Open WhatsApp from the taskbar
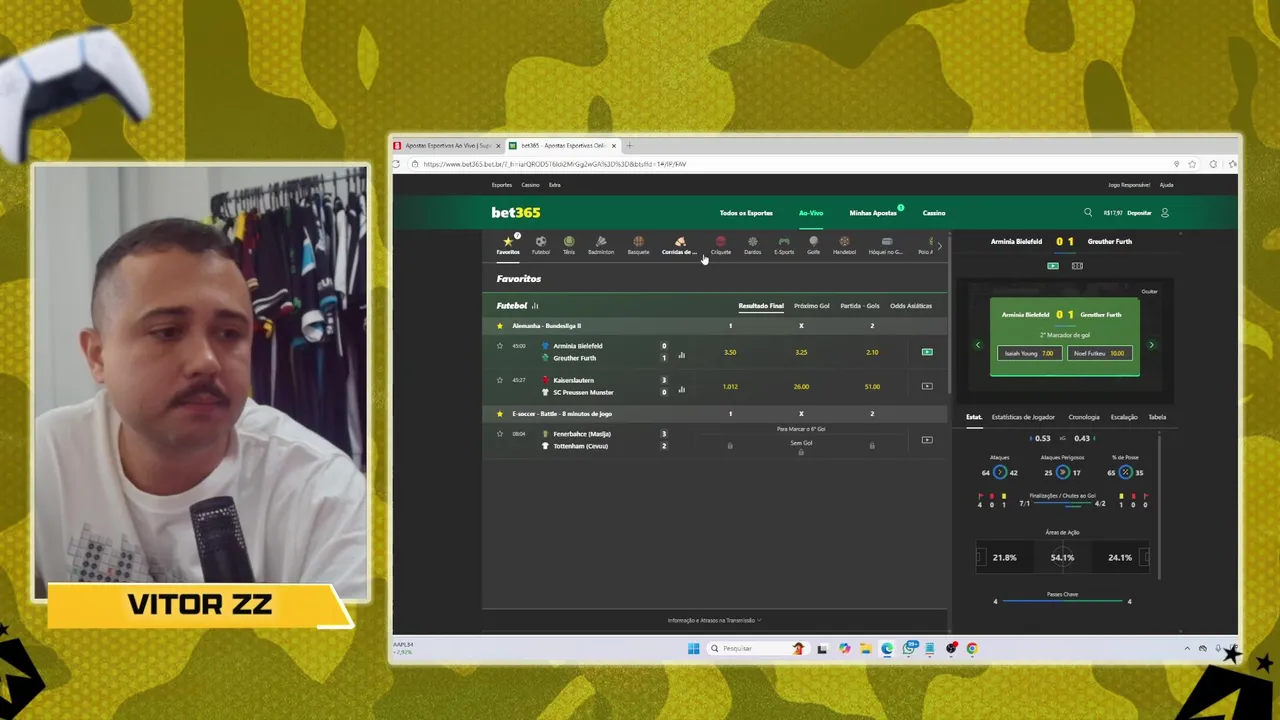The height and width of the screenshot is (720, 1280). (909, 648)
